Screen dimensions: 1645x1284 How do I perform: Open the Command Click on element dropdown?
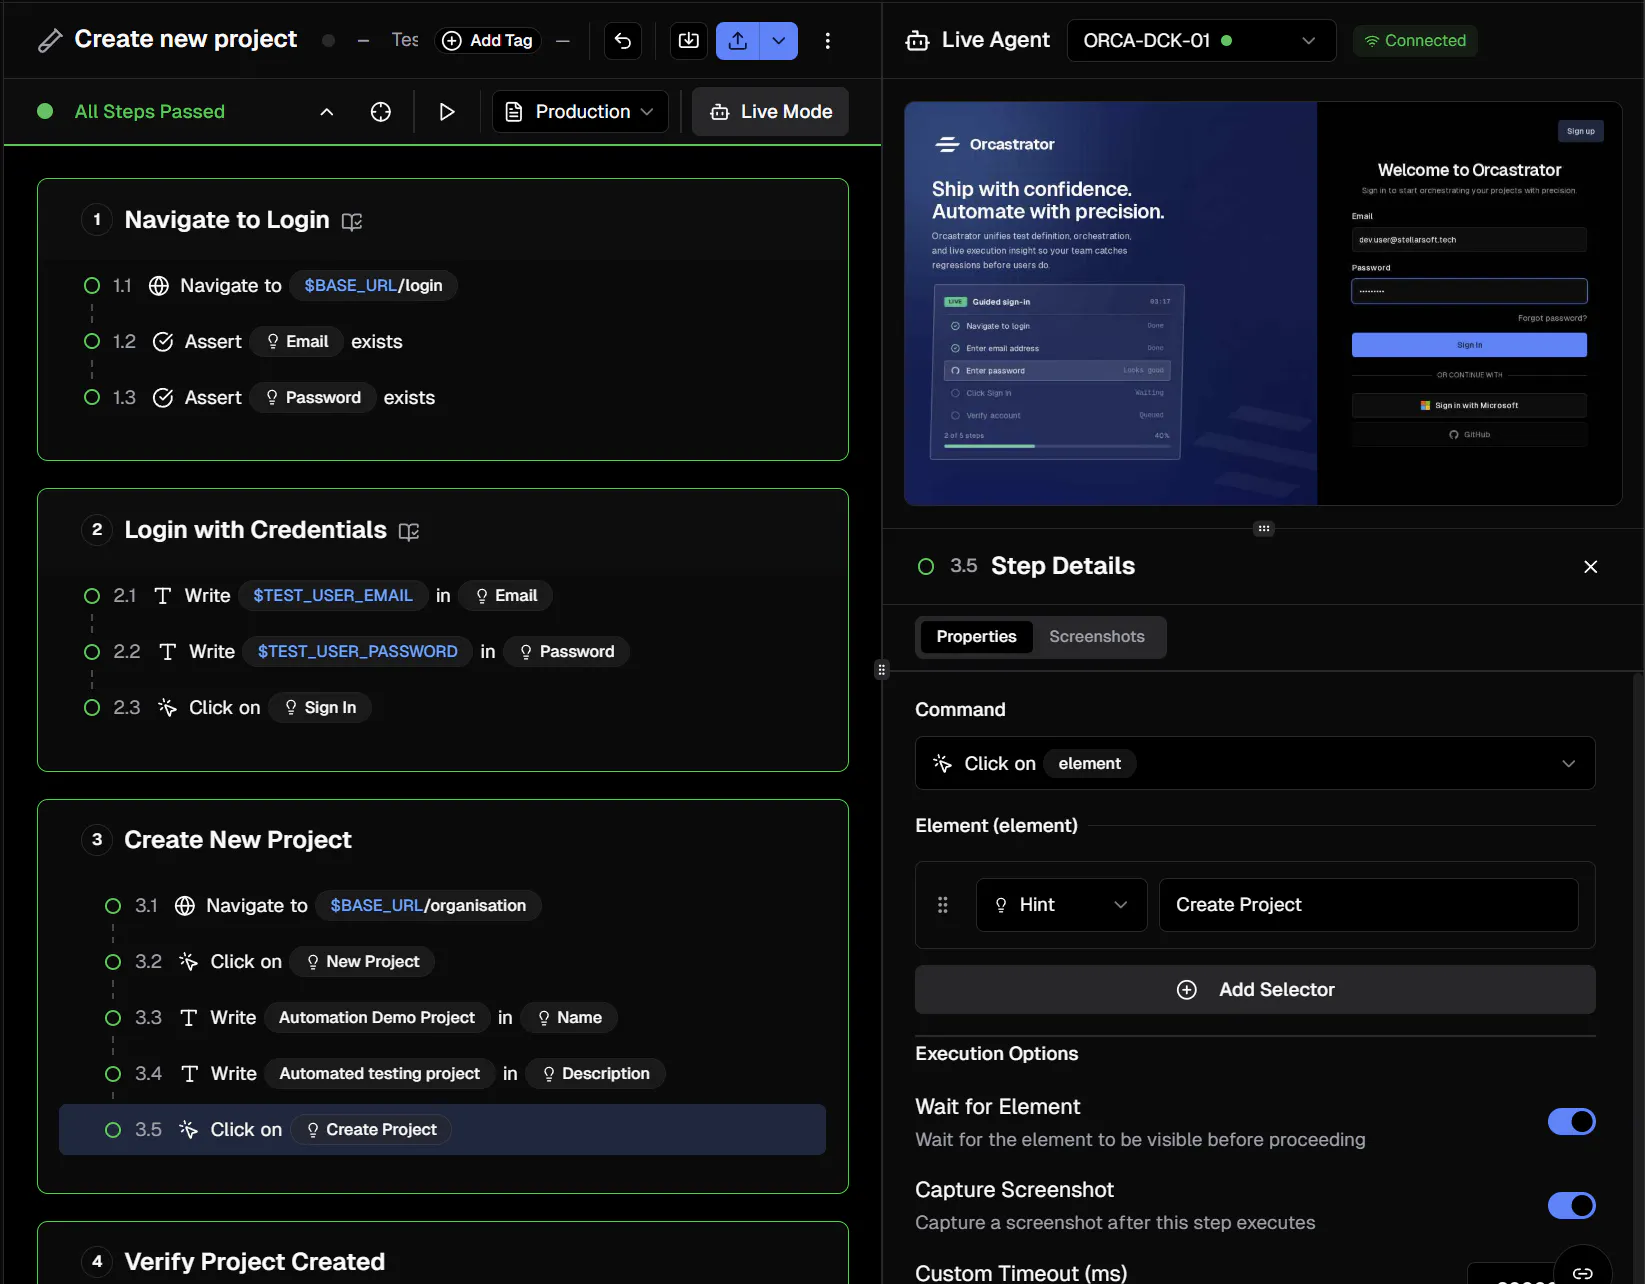pos(1255,764)
